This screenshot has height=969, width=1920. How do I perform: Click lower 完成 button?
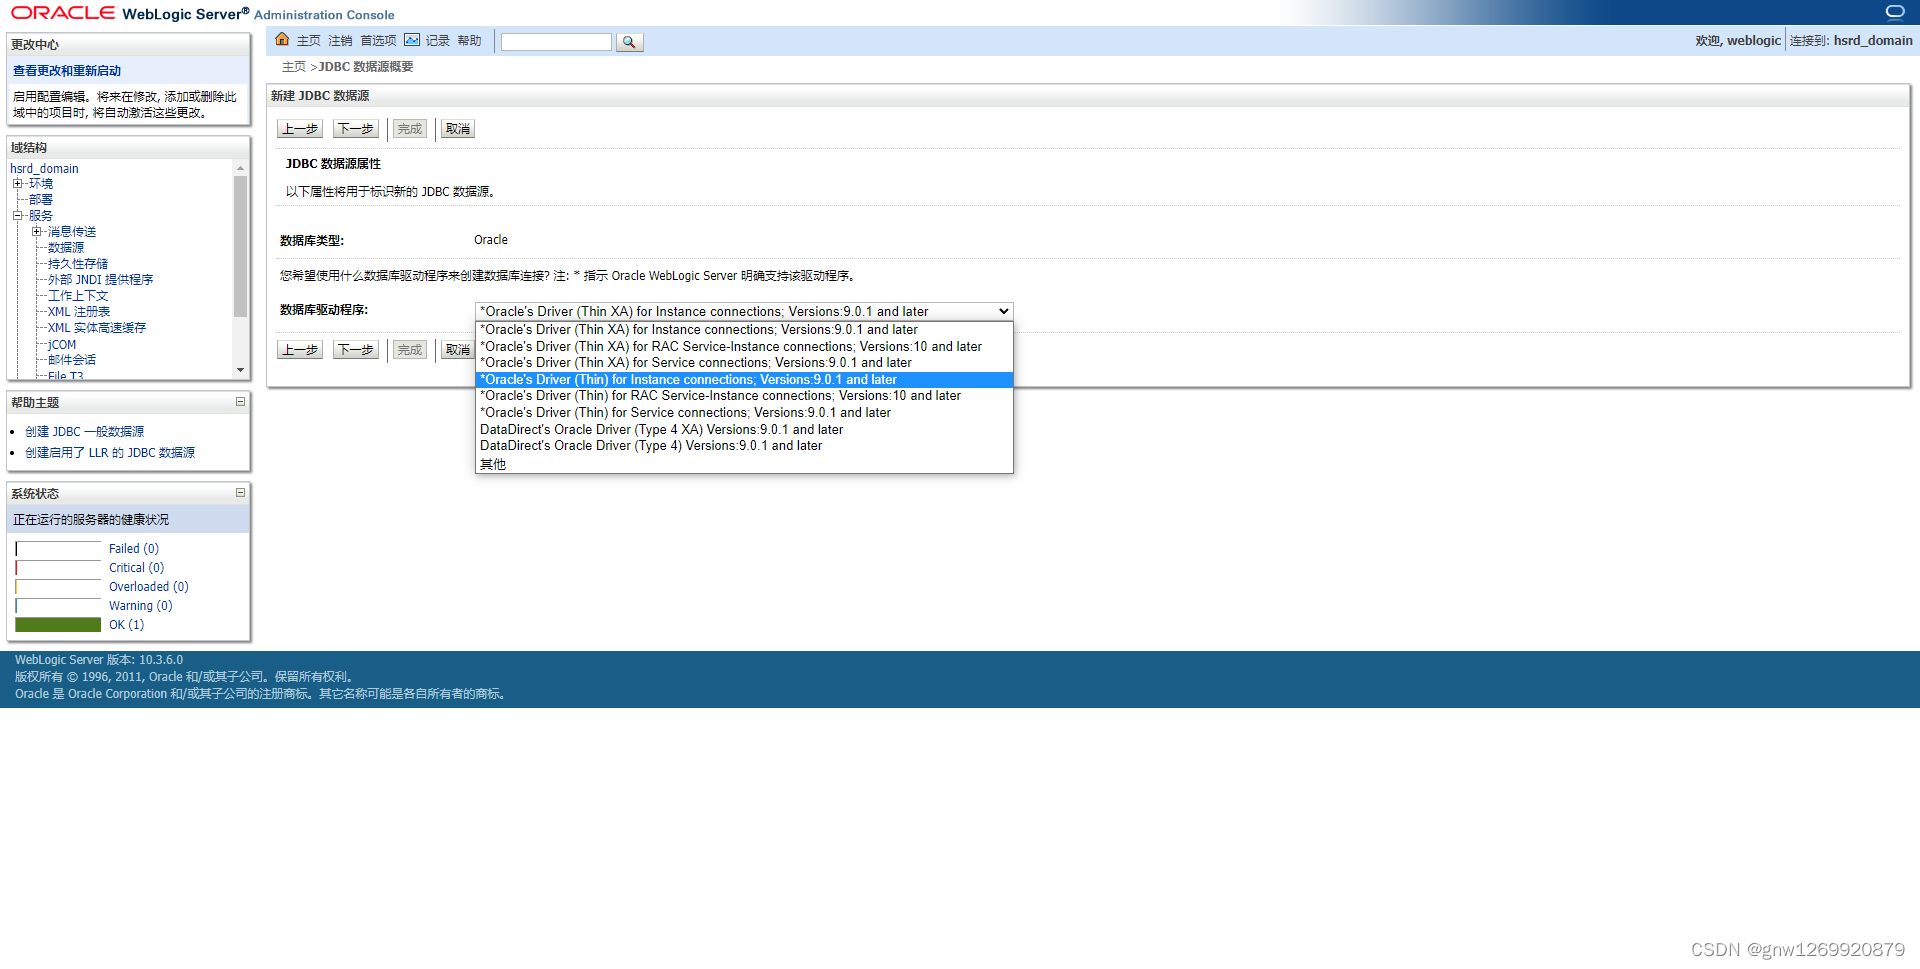coord(409,350)
